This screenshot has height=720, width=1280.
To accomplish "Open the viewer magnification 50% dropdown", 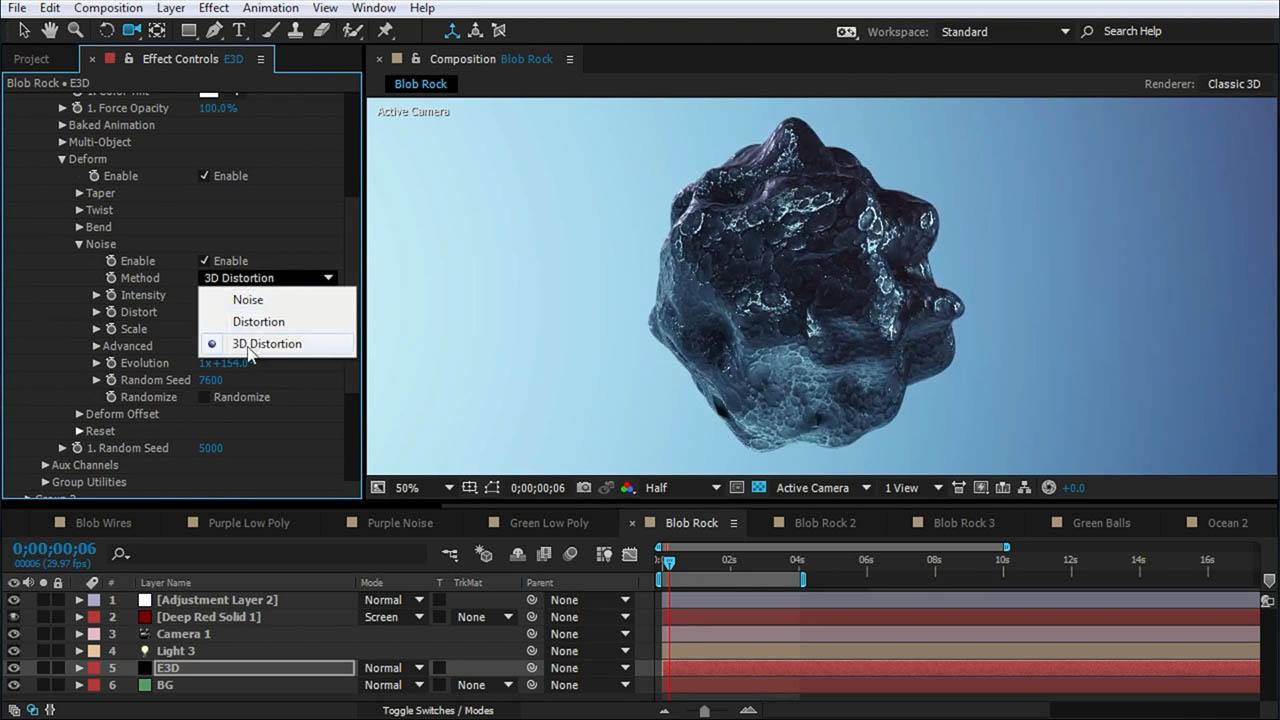I will coord(424,488).
